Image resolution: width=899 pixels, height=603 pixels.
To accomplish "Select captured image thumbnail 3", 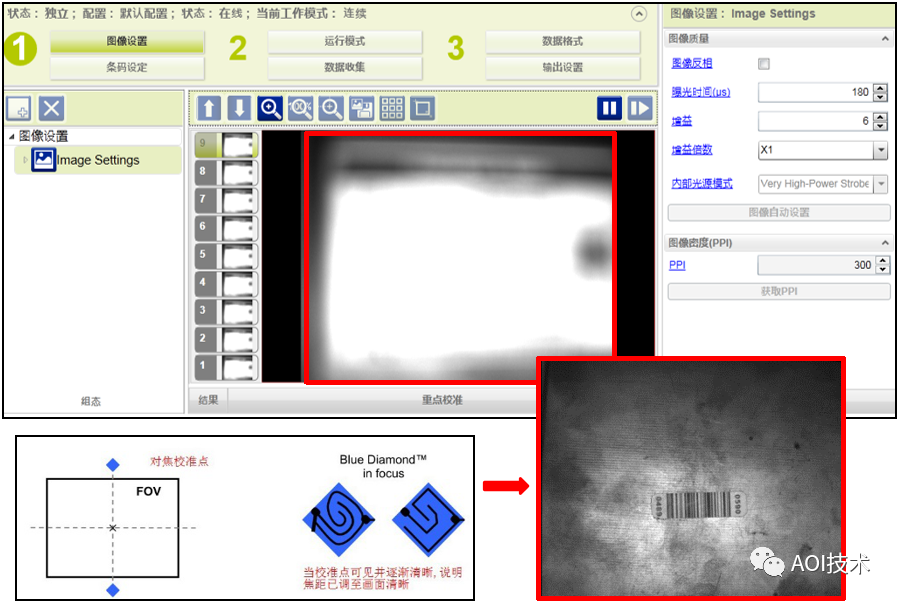I will point(226,312).
